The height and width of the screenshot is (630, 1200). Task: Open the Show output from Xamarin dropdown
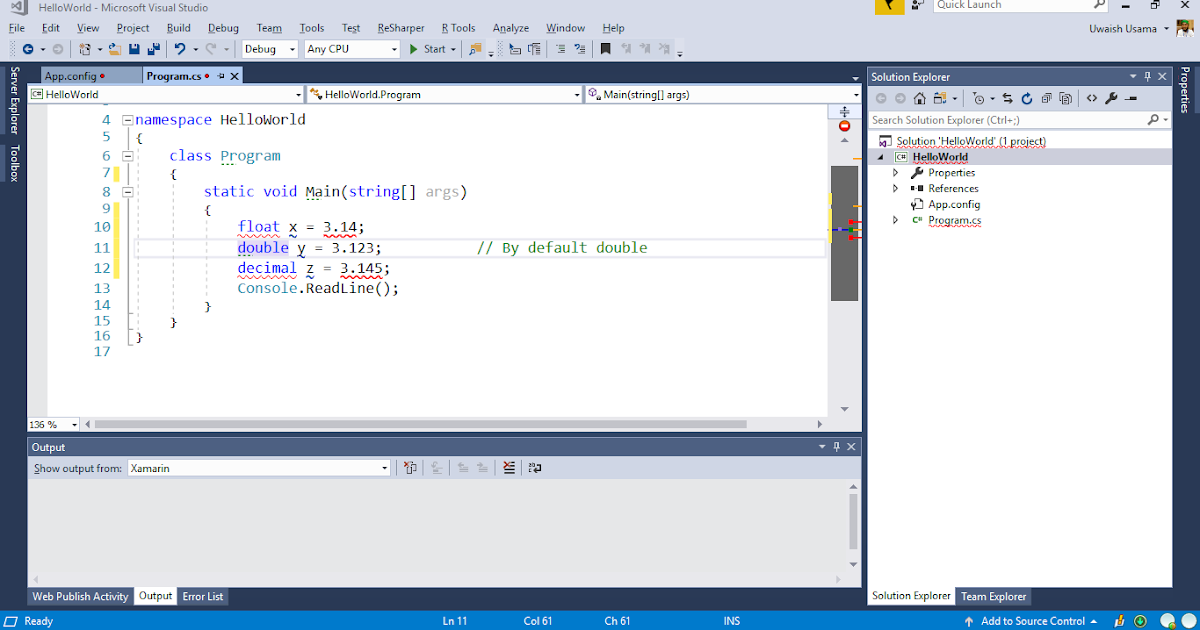[384, 467]
